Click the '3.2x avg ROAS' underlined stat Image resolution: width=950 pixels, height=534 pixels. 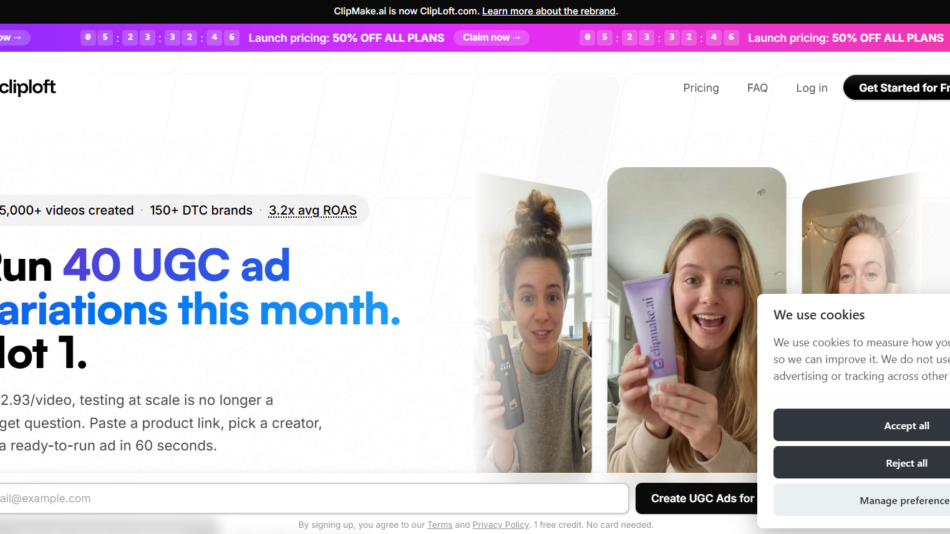[x=313, y=210]
